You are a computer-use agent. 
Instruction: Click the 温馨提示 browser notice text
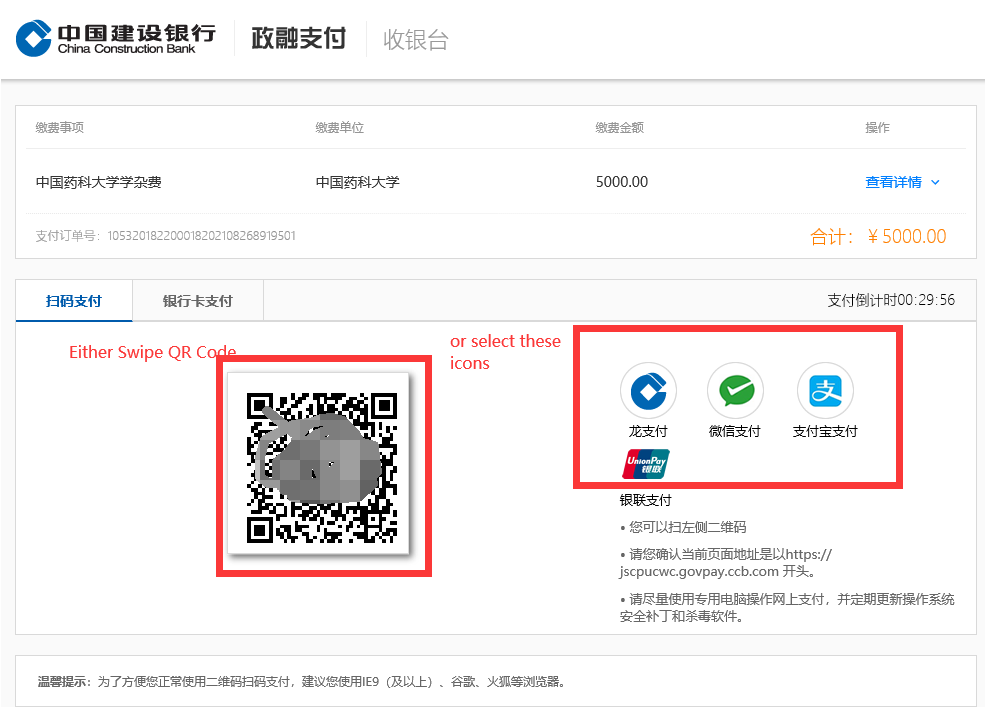[300, 682]
